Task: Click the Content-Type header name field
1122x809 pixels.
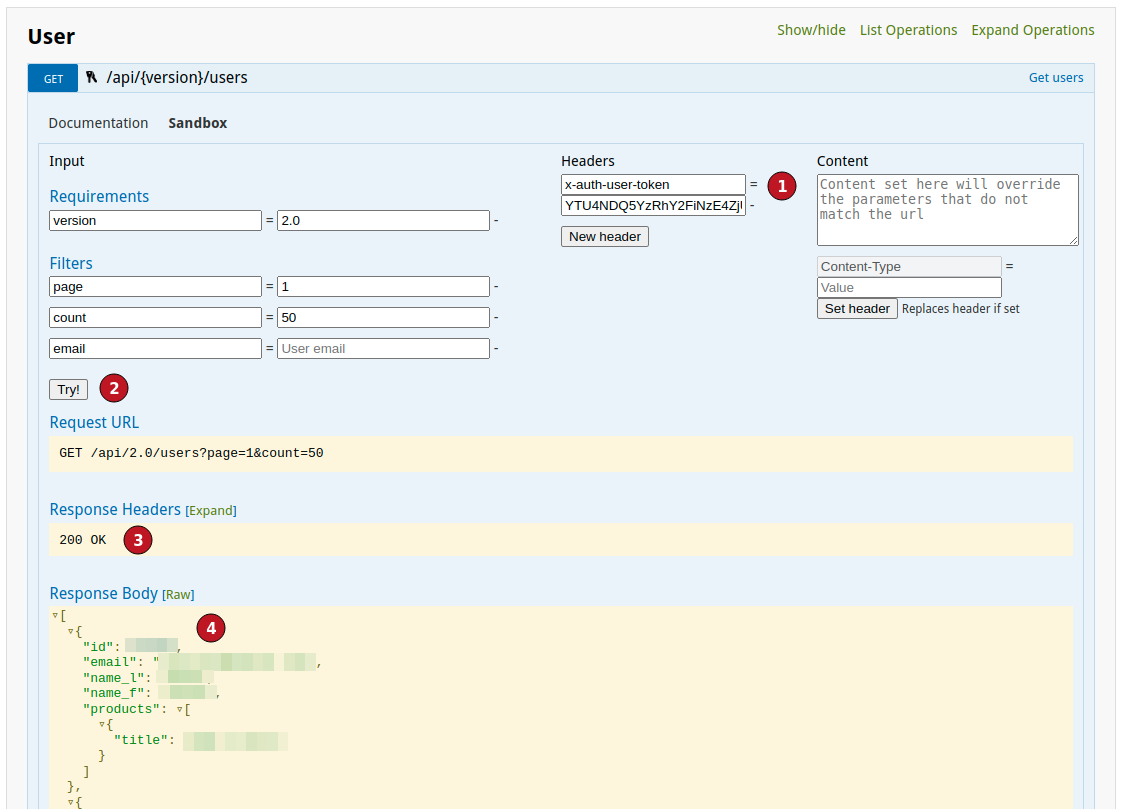Action: [909, 267]
